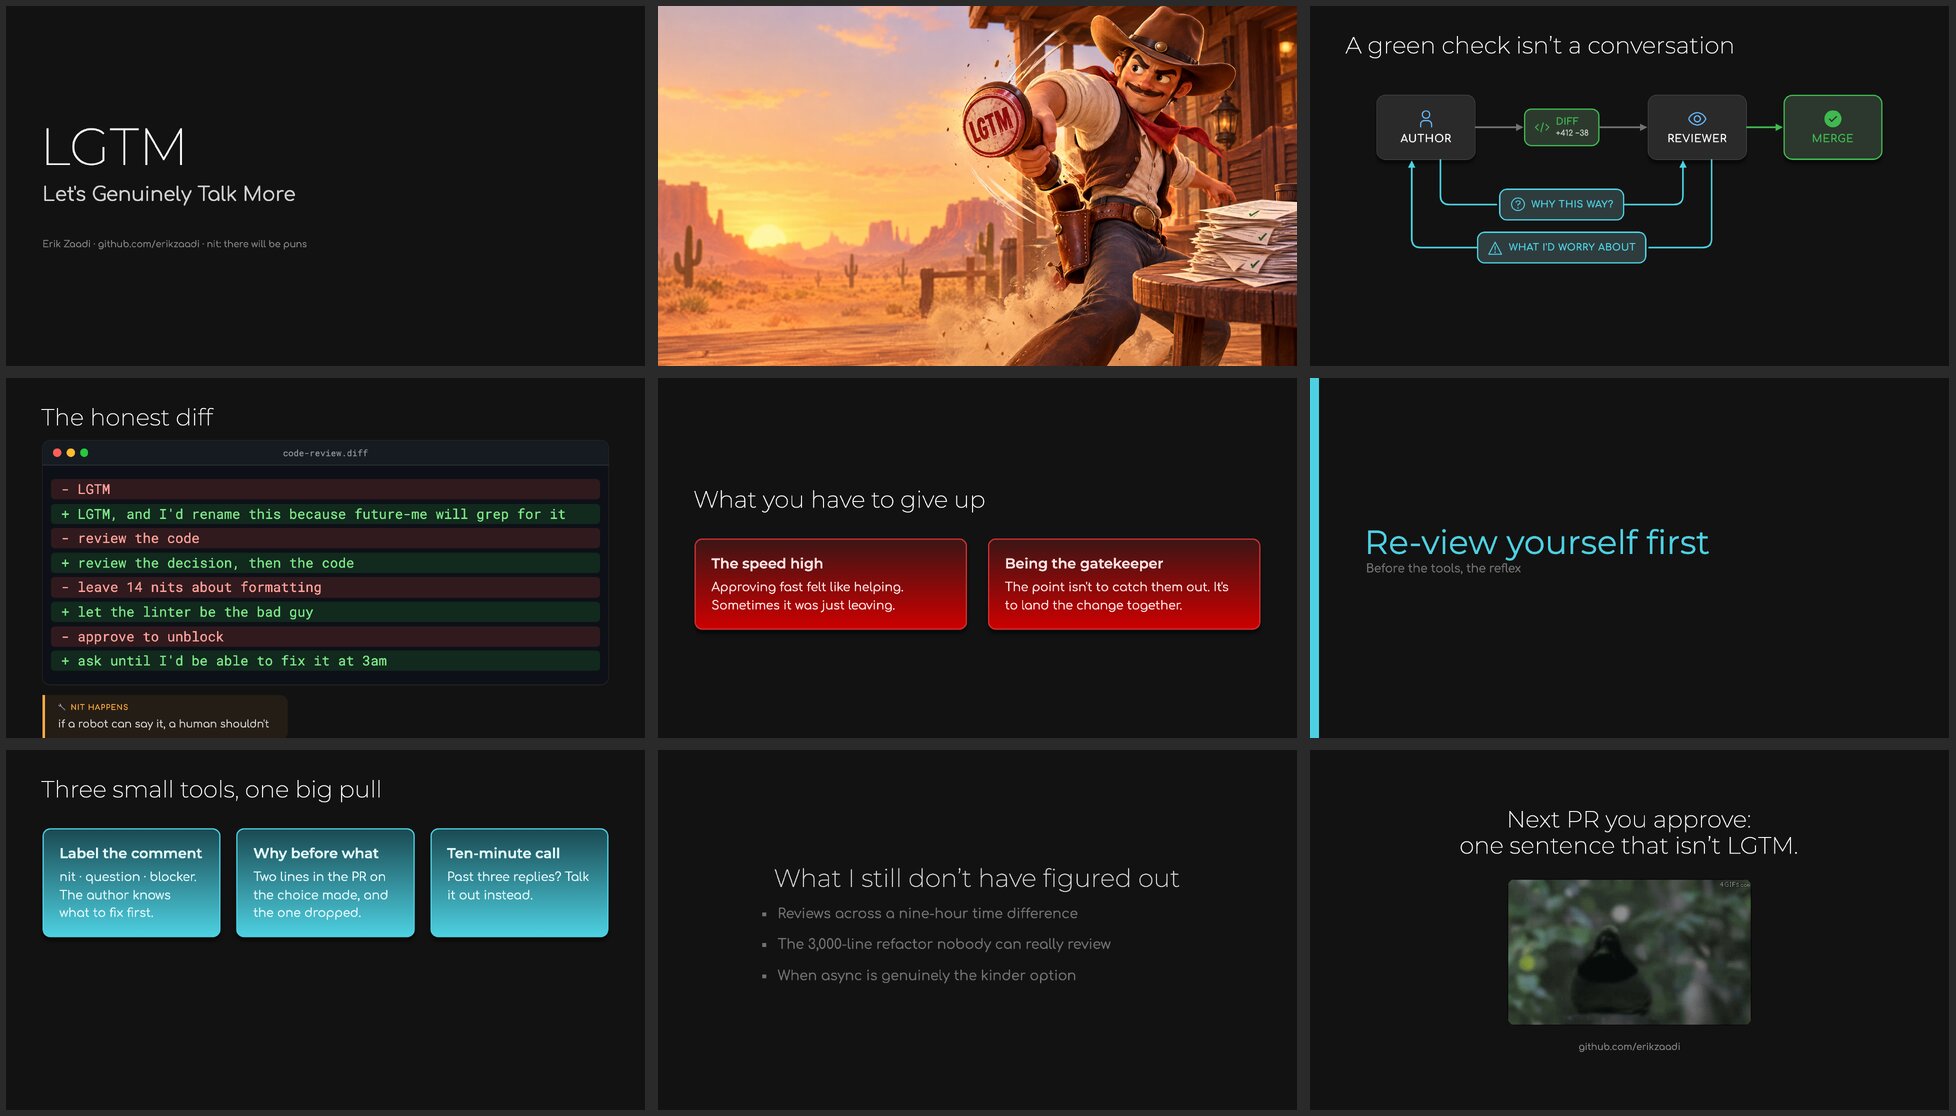Click '+ let the linter be the bad guy'
This screenshot has height=1116, width=1956.
click(x=325, y=612)
